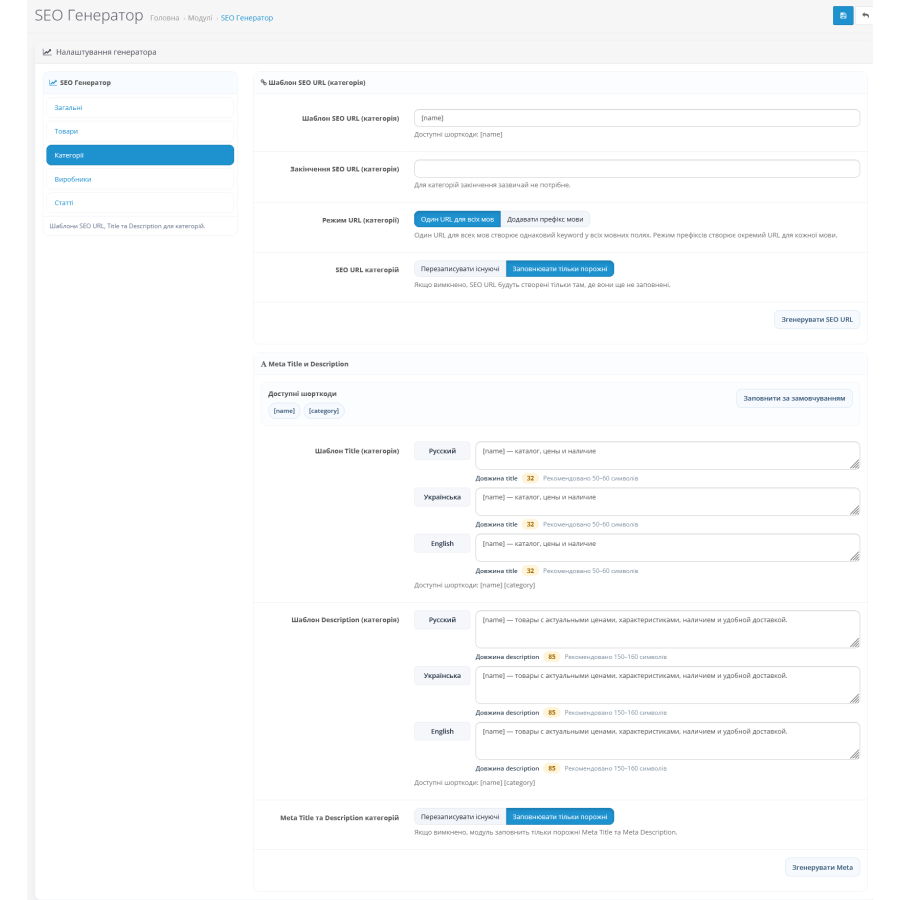The width and height of the screenshot is (900, 900).
Task: Choose Перезаписувати існуючі for Meta Title та Description
Action: pyautogui.click(x=460, y=816)
